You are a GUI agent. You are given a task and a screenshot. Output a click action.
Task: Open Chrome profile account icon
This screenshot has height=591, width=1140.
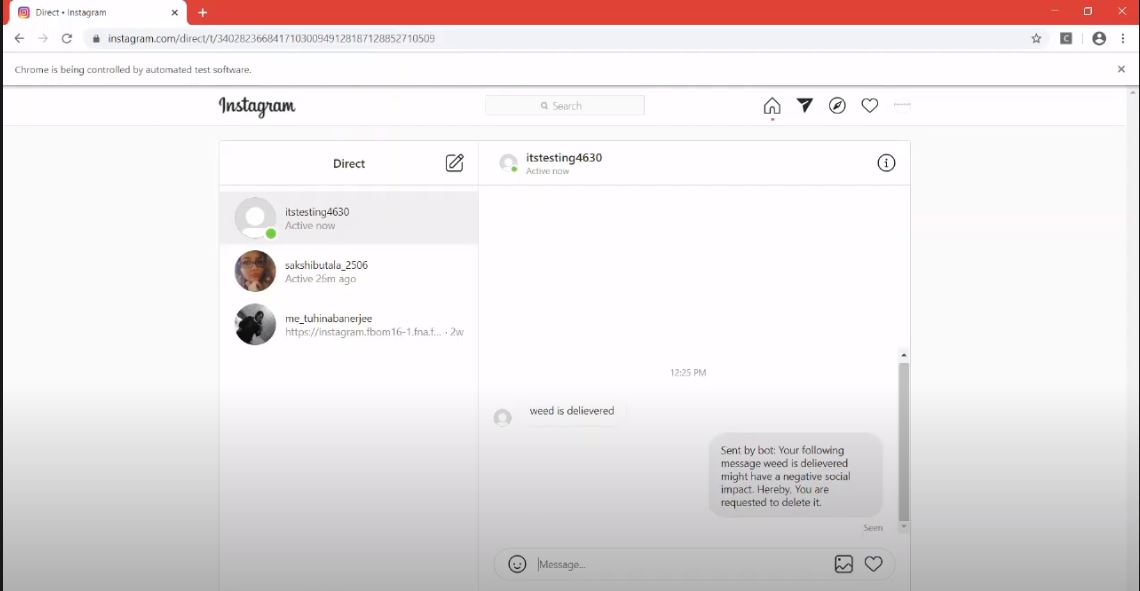(1099, 39)
